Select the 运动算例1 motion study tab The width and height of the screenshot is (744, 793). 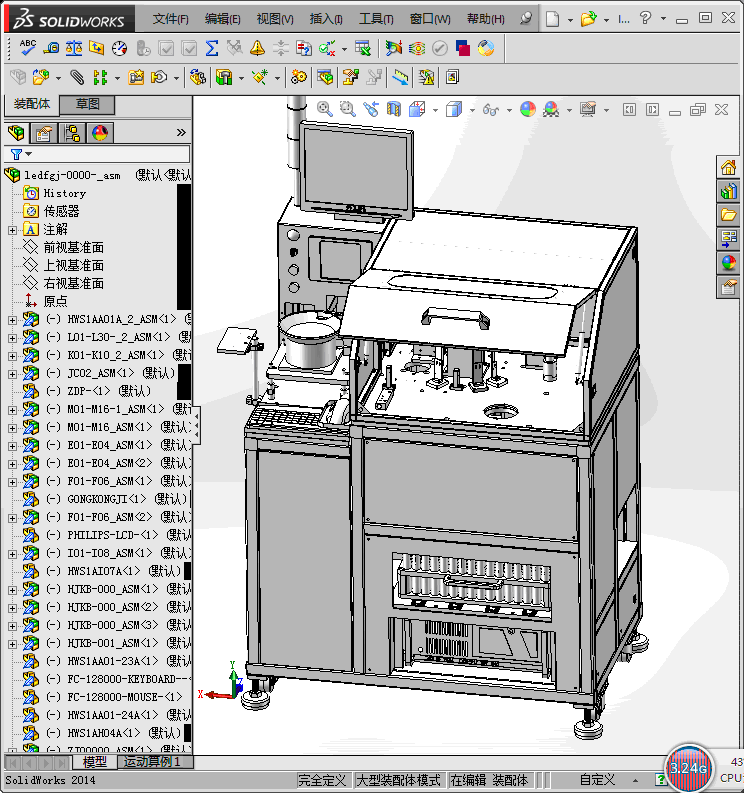pyautogui.click(x=154, y=762)
